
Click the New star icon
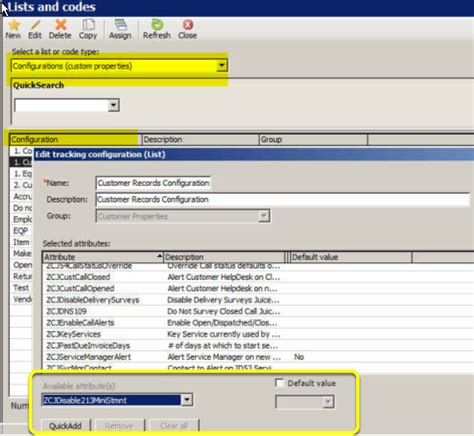pos(14,25)
